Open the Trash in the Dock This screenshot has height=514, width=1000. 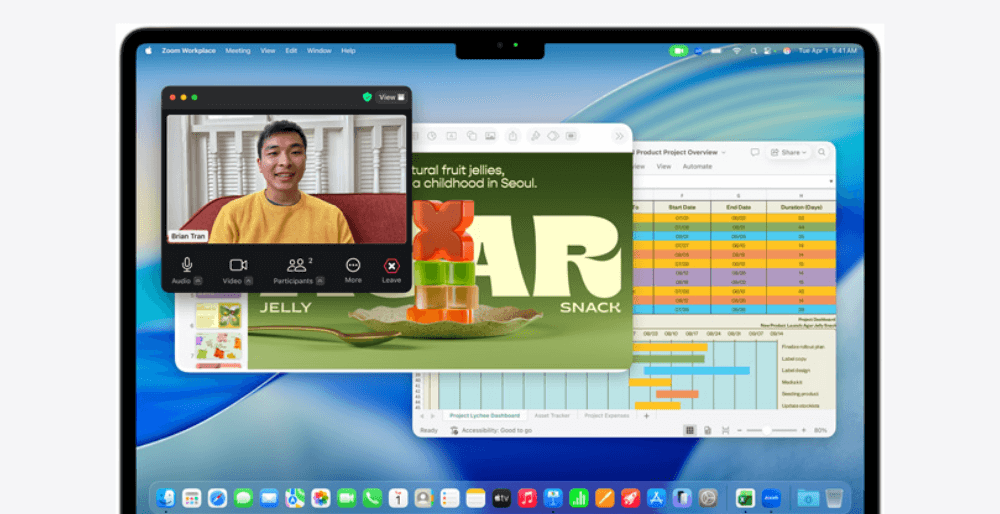834,497
